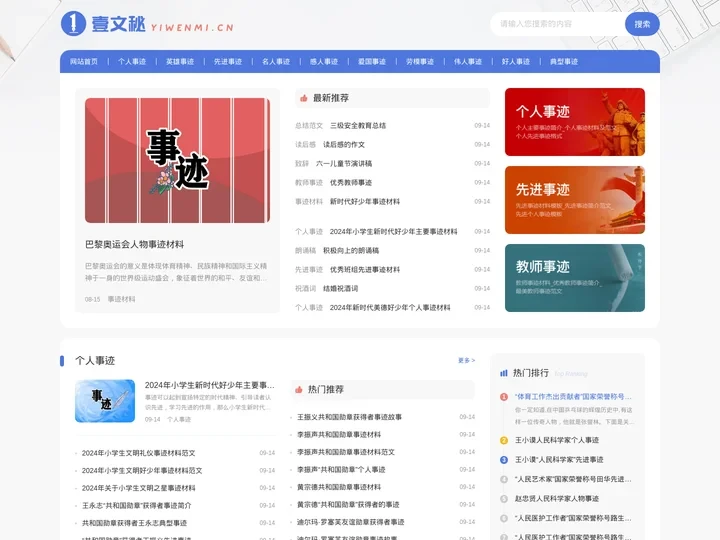Viewport: 720px width, 540px height.
Task: Open 李振声"共和国勋章"个人事迹
Action: pyautogui.click(x=341, y=469)
